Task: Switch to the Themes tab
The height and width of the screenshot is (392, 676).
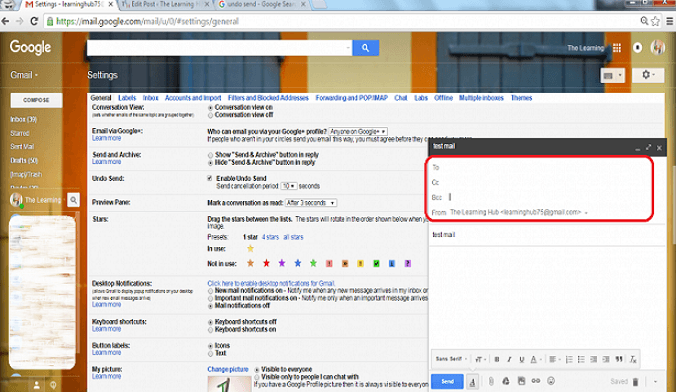Action: coord(521,98)
